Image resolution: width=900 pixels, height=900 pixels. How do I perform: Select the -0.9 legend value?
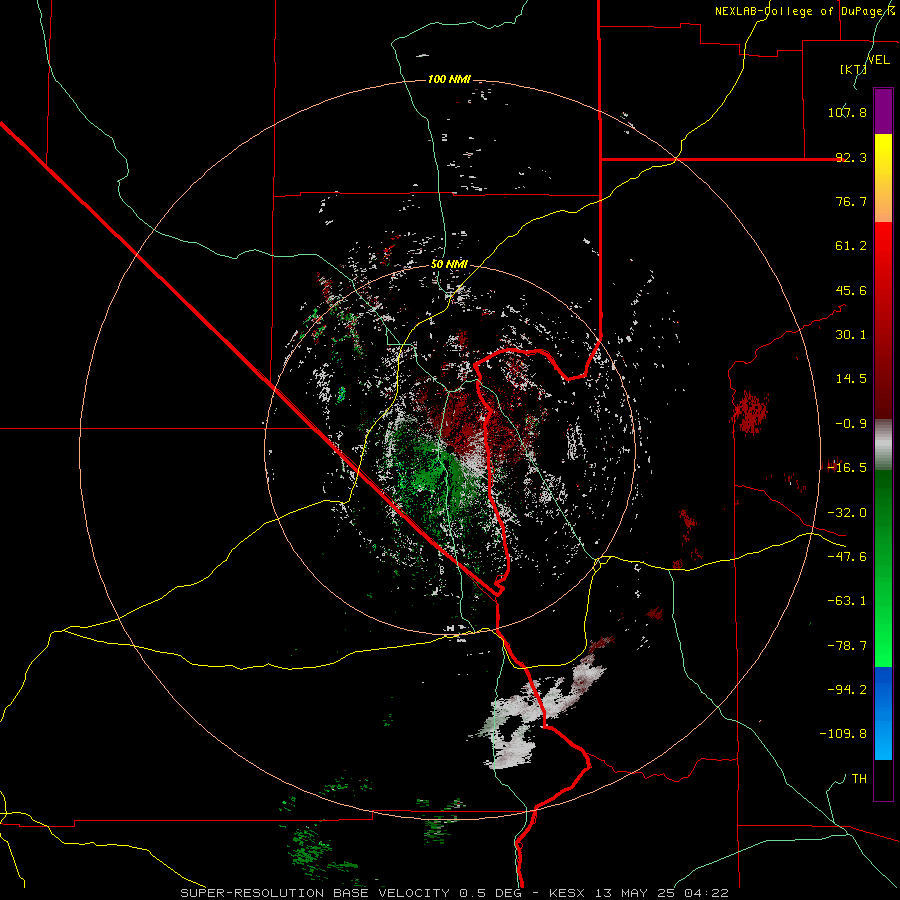[x=851, y=424]
